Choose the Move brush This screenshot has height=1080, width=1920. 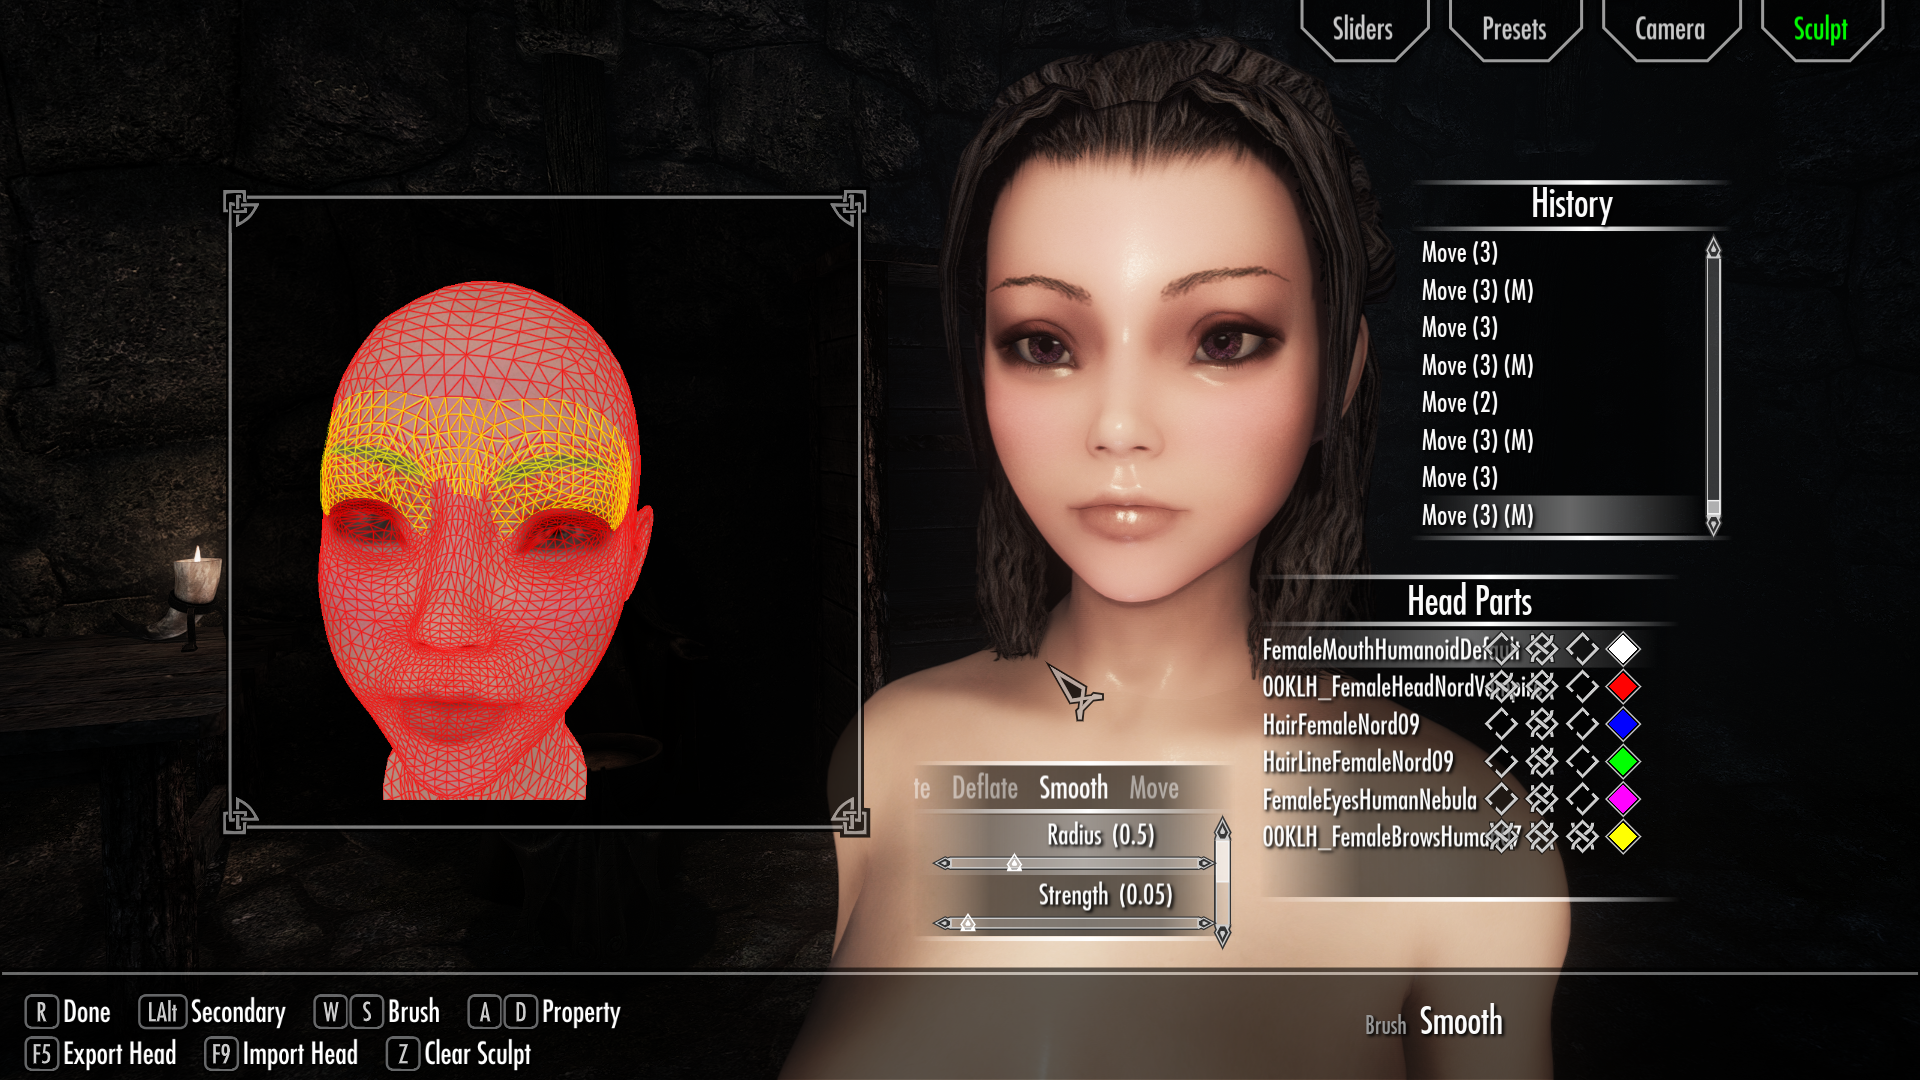(1154, 788)
